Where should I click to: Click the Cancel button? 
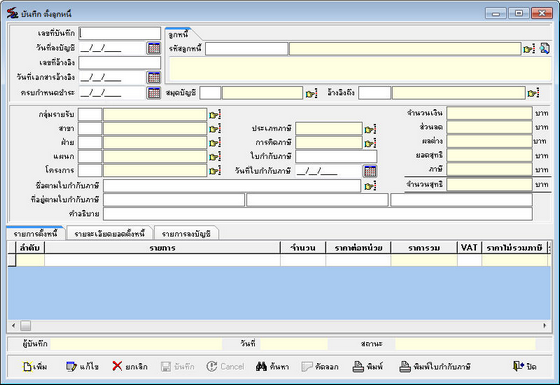[x=225, y=366]
